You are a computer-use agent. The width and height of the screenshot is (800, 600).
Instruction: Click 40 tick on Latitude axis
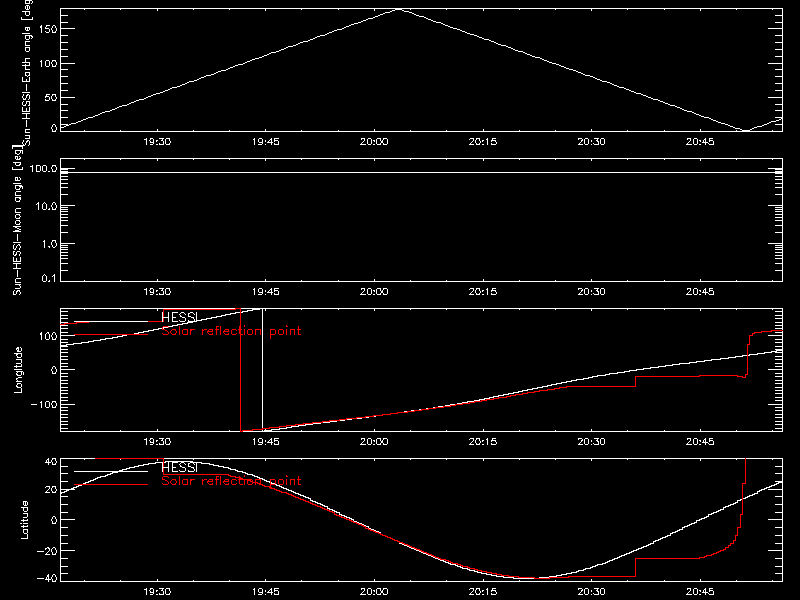51,462
